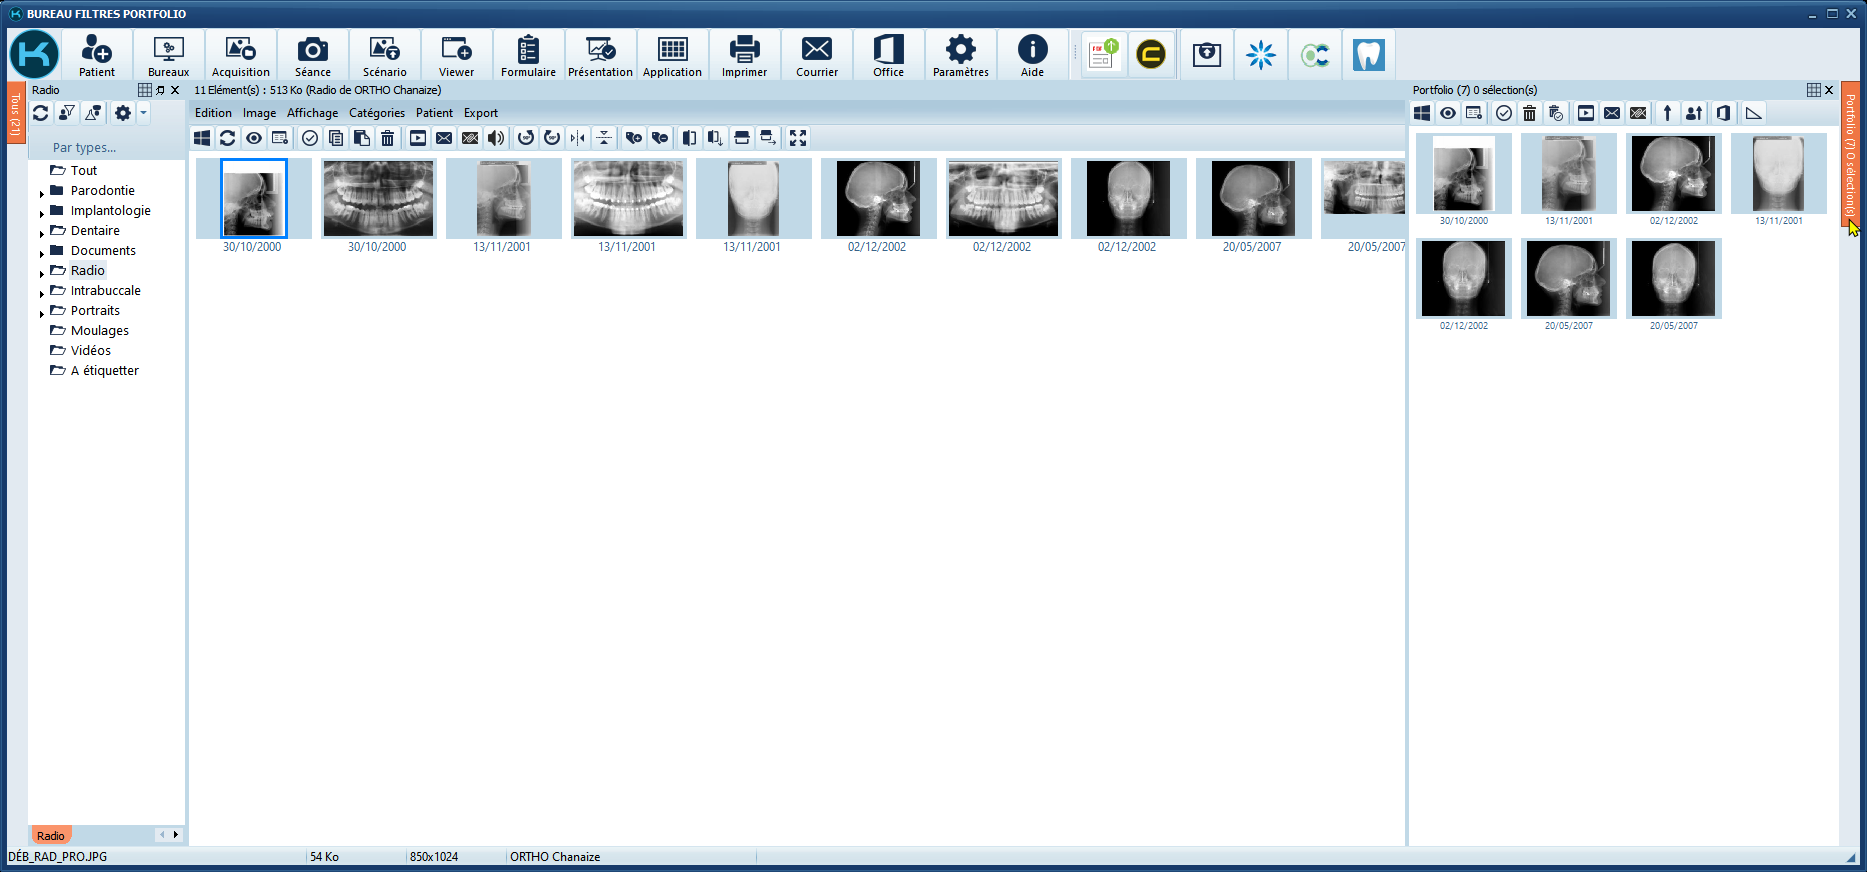Open the Affichage menu

pos(312,113)
